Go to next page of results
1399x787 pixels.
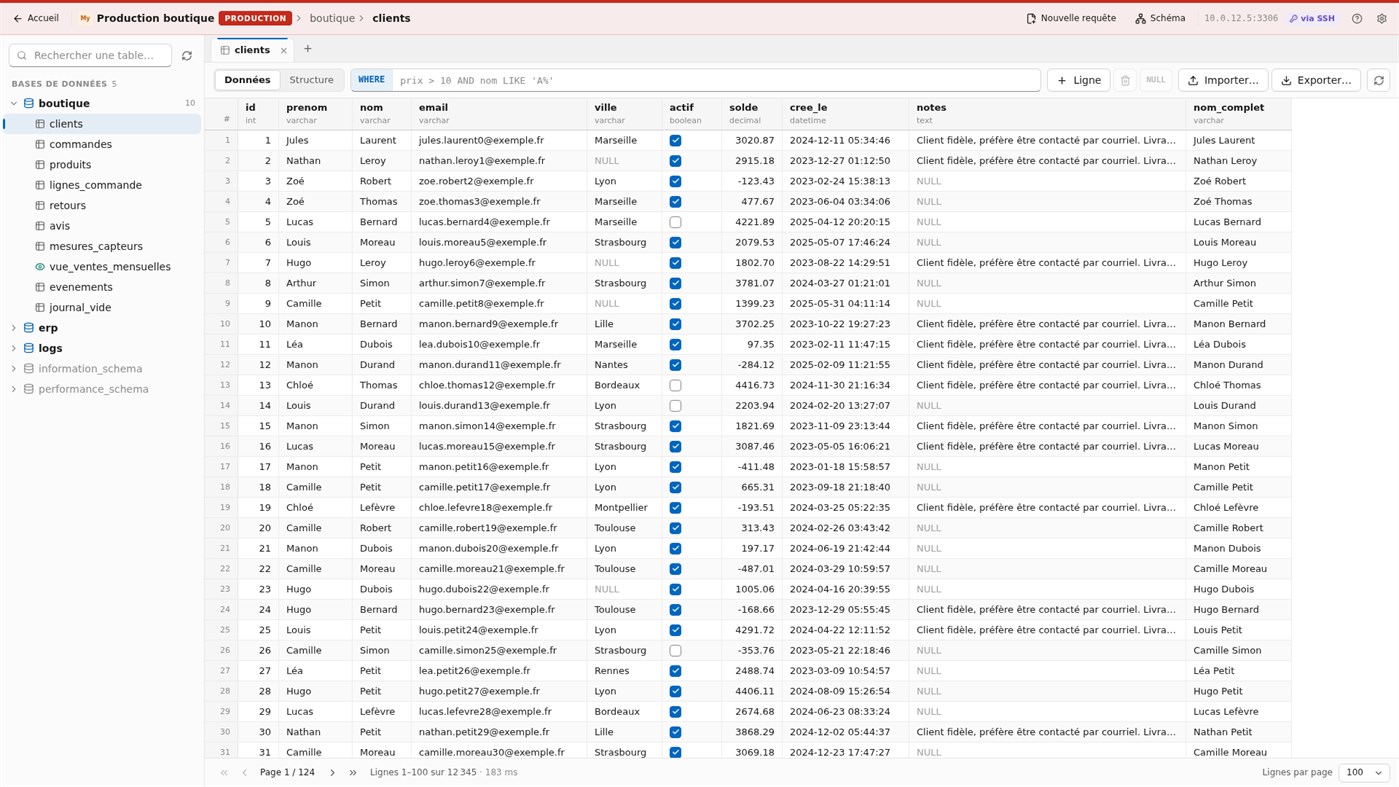click(x=333, y=773)
